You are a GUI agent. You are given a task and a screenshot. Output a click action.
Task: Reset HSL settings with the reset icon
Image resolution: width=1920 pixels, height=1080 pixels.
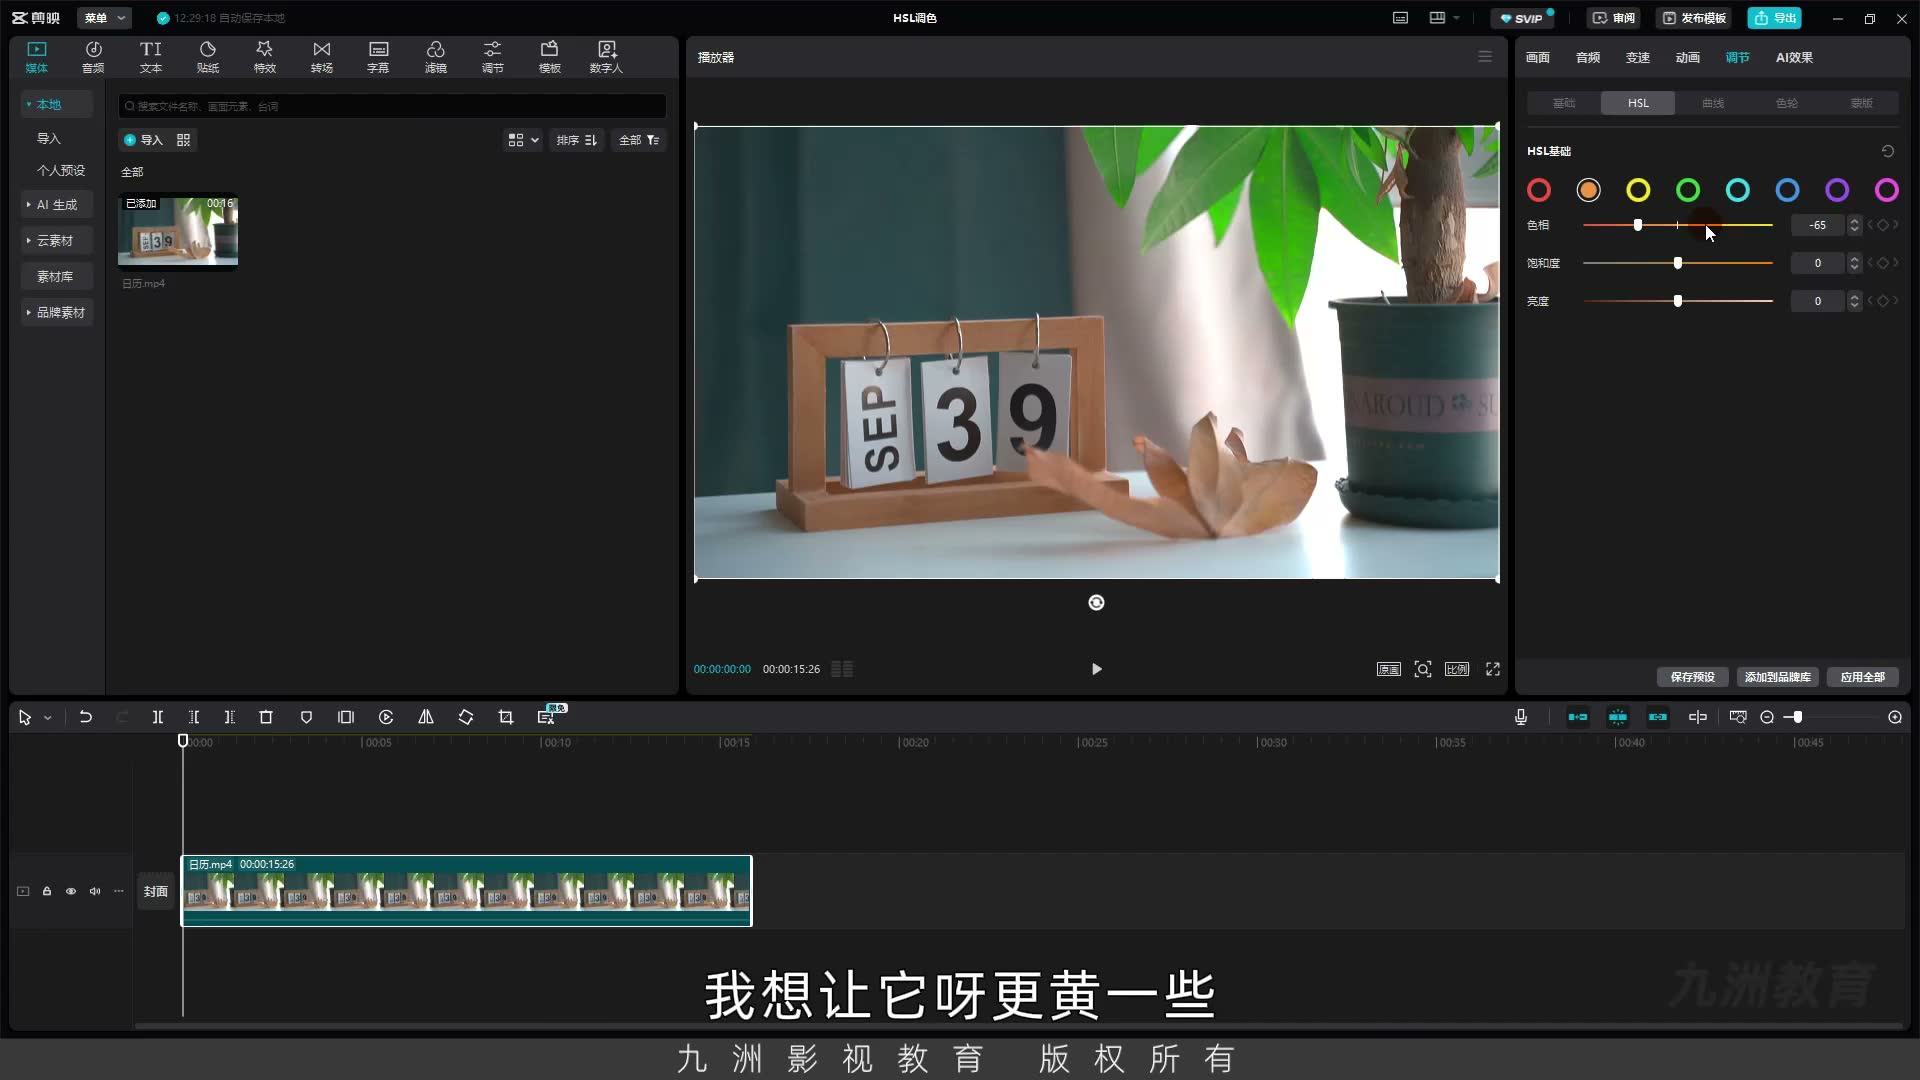[1888, 151]
